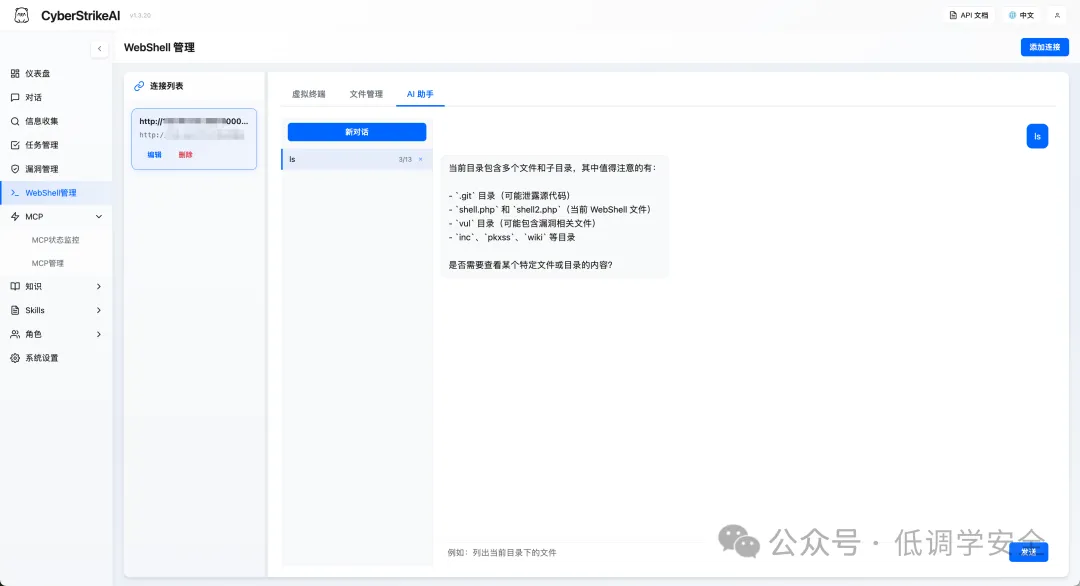Click the 连接列表 panel title
Viewport: 1080px width, 586px height.
pos(167,86)
